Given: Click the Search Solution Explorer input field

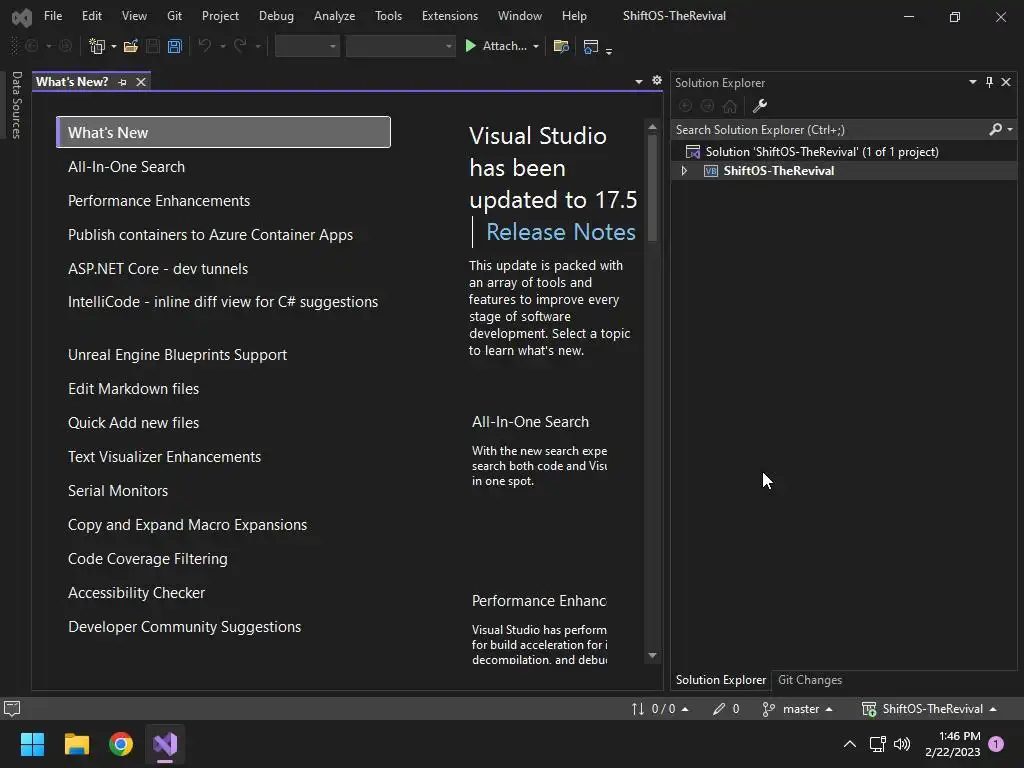Looking at the screenshot, I should [829, 129].
